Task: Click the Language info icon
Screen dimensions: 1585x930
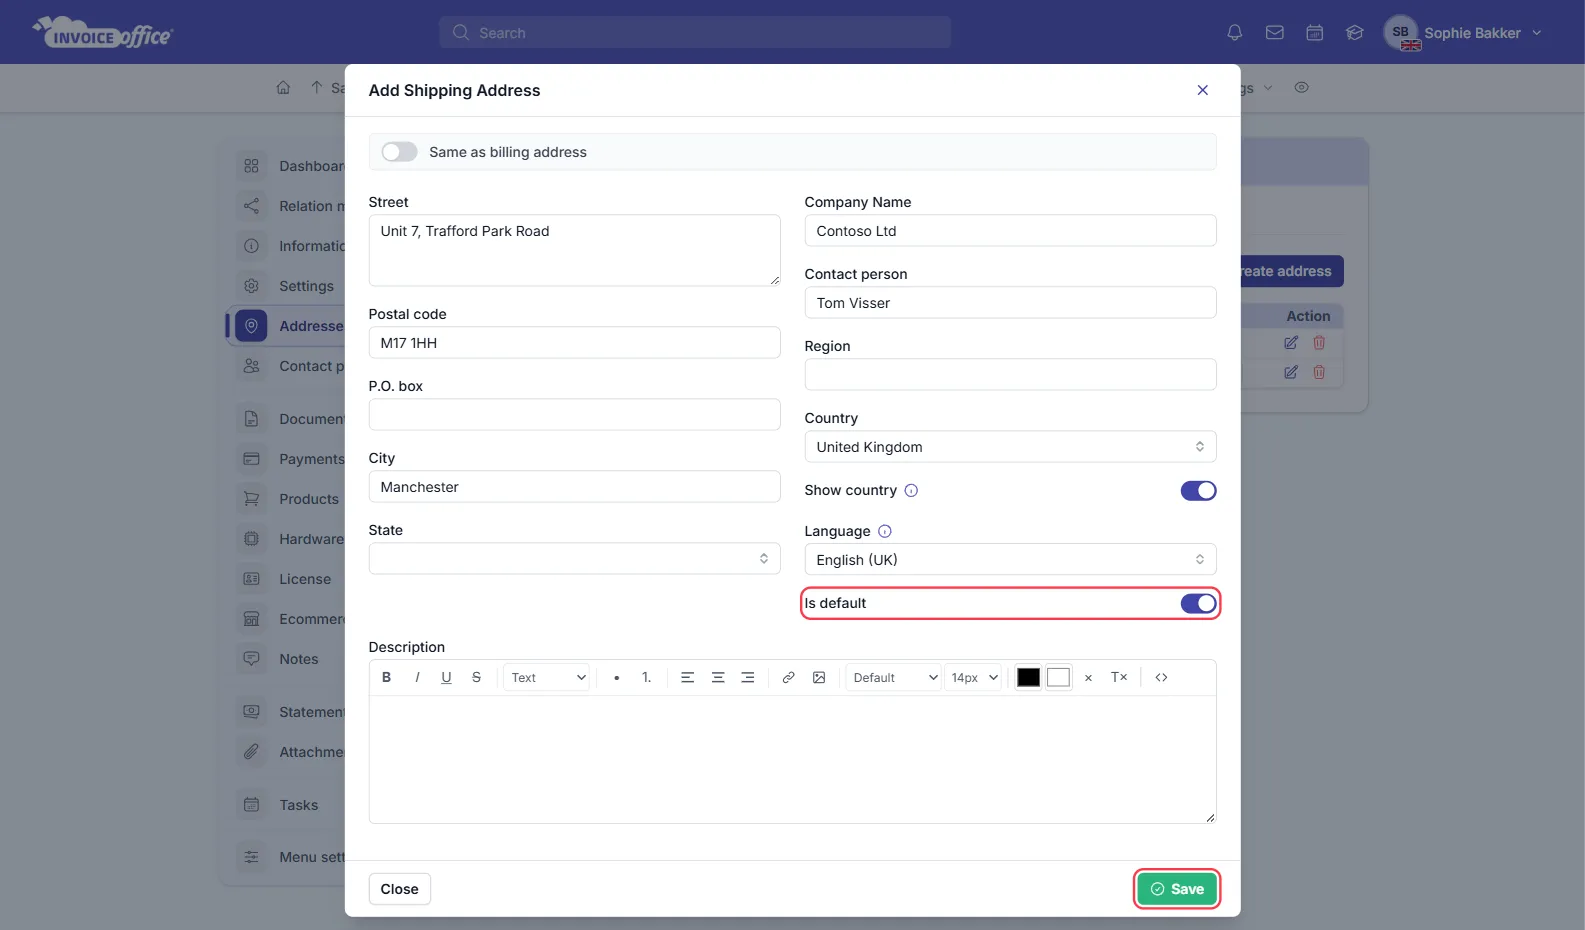Action: 884,532
